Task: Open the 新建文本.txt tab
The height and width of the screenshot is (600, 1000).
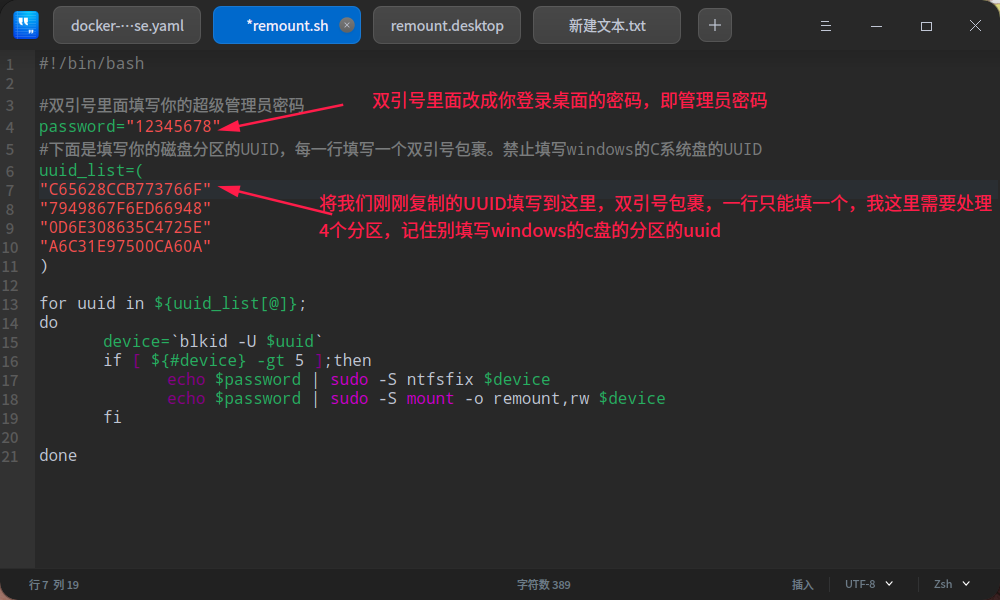Action: (610, 25)
